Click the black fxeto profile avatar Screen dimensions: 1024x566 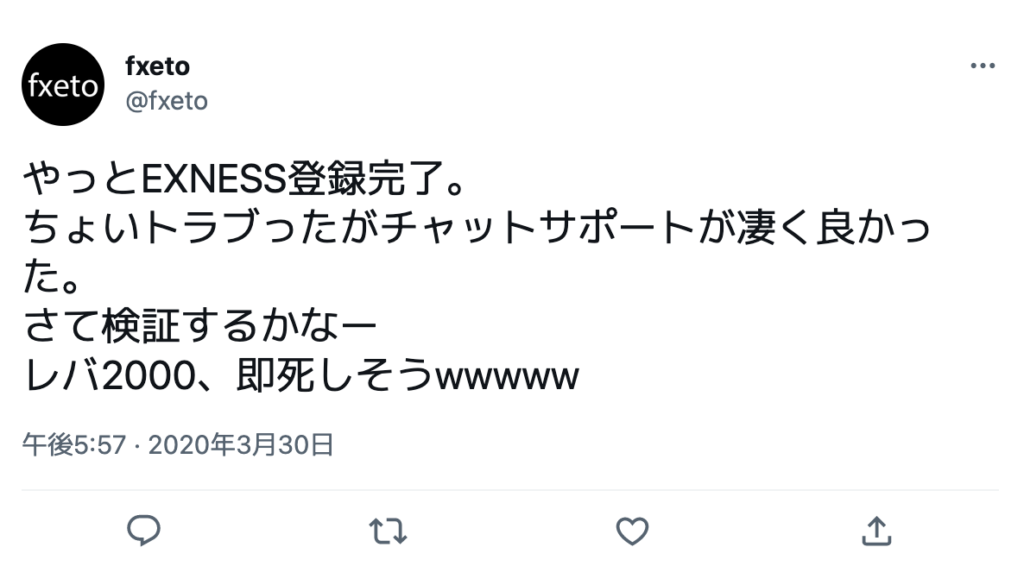(x=63, y=85)
